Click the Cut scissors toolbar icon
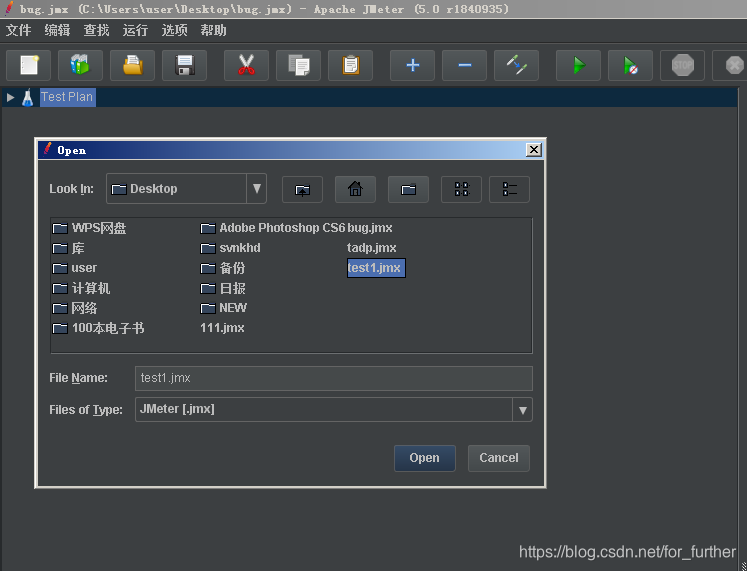This screenshot has height=571, width=747. (x=246, y=65)
